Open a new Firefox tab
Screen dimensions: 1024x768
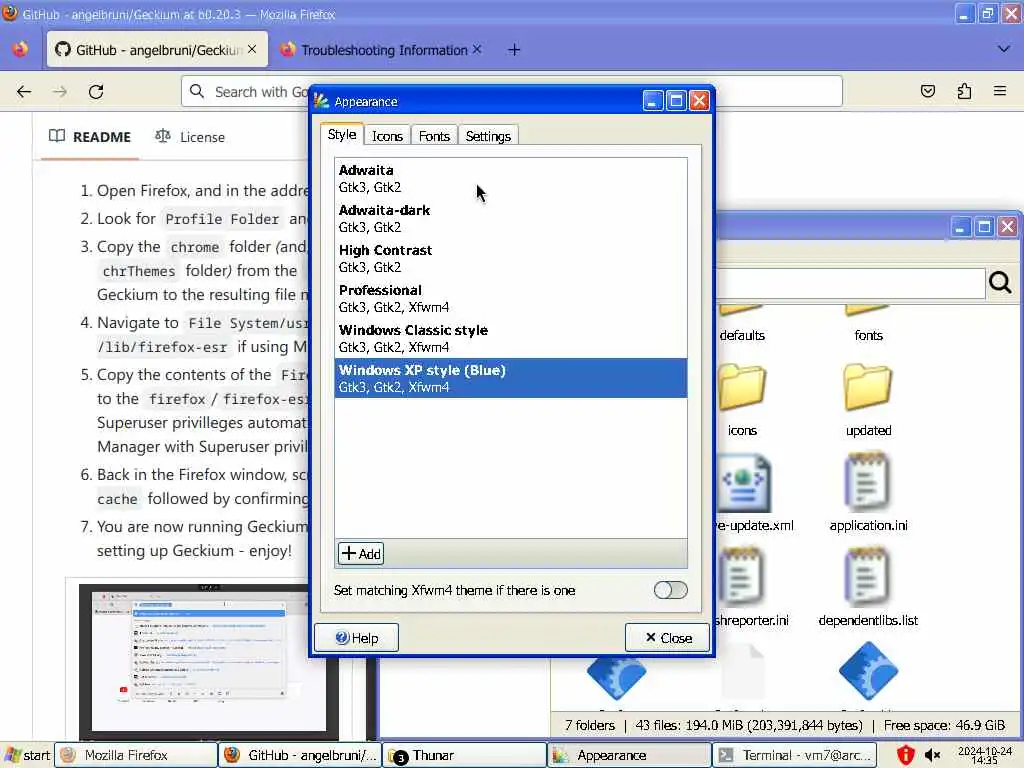point(514,50)
